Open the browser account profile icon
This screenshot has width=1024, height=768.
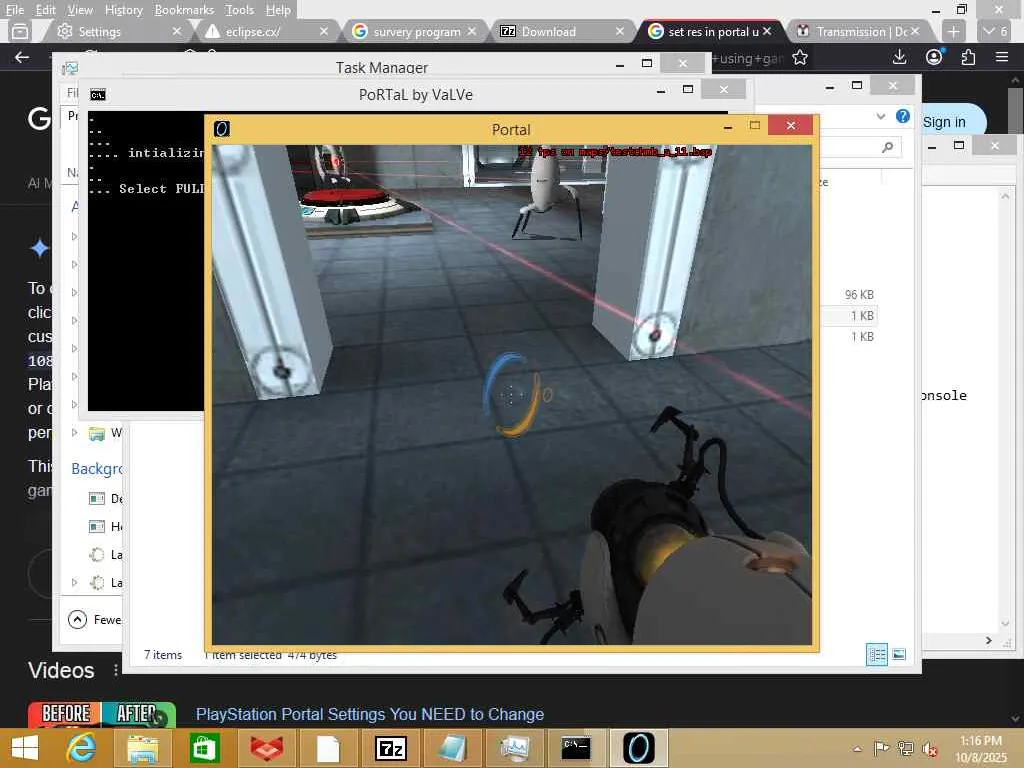click(935, 57)
